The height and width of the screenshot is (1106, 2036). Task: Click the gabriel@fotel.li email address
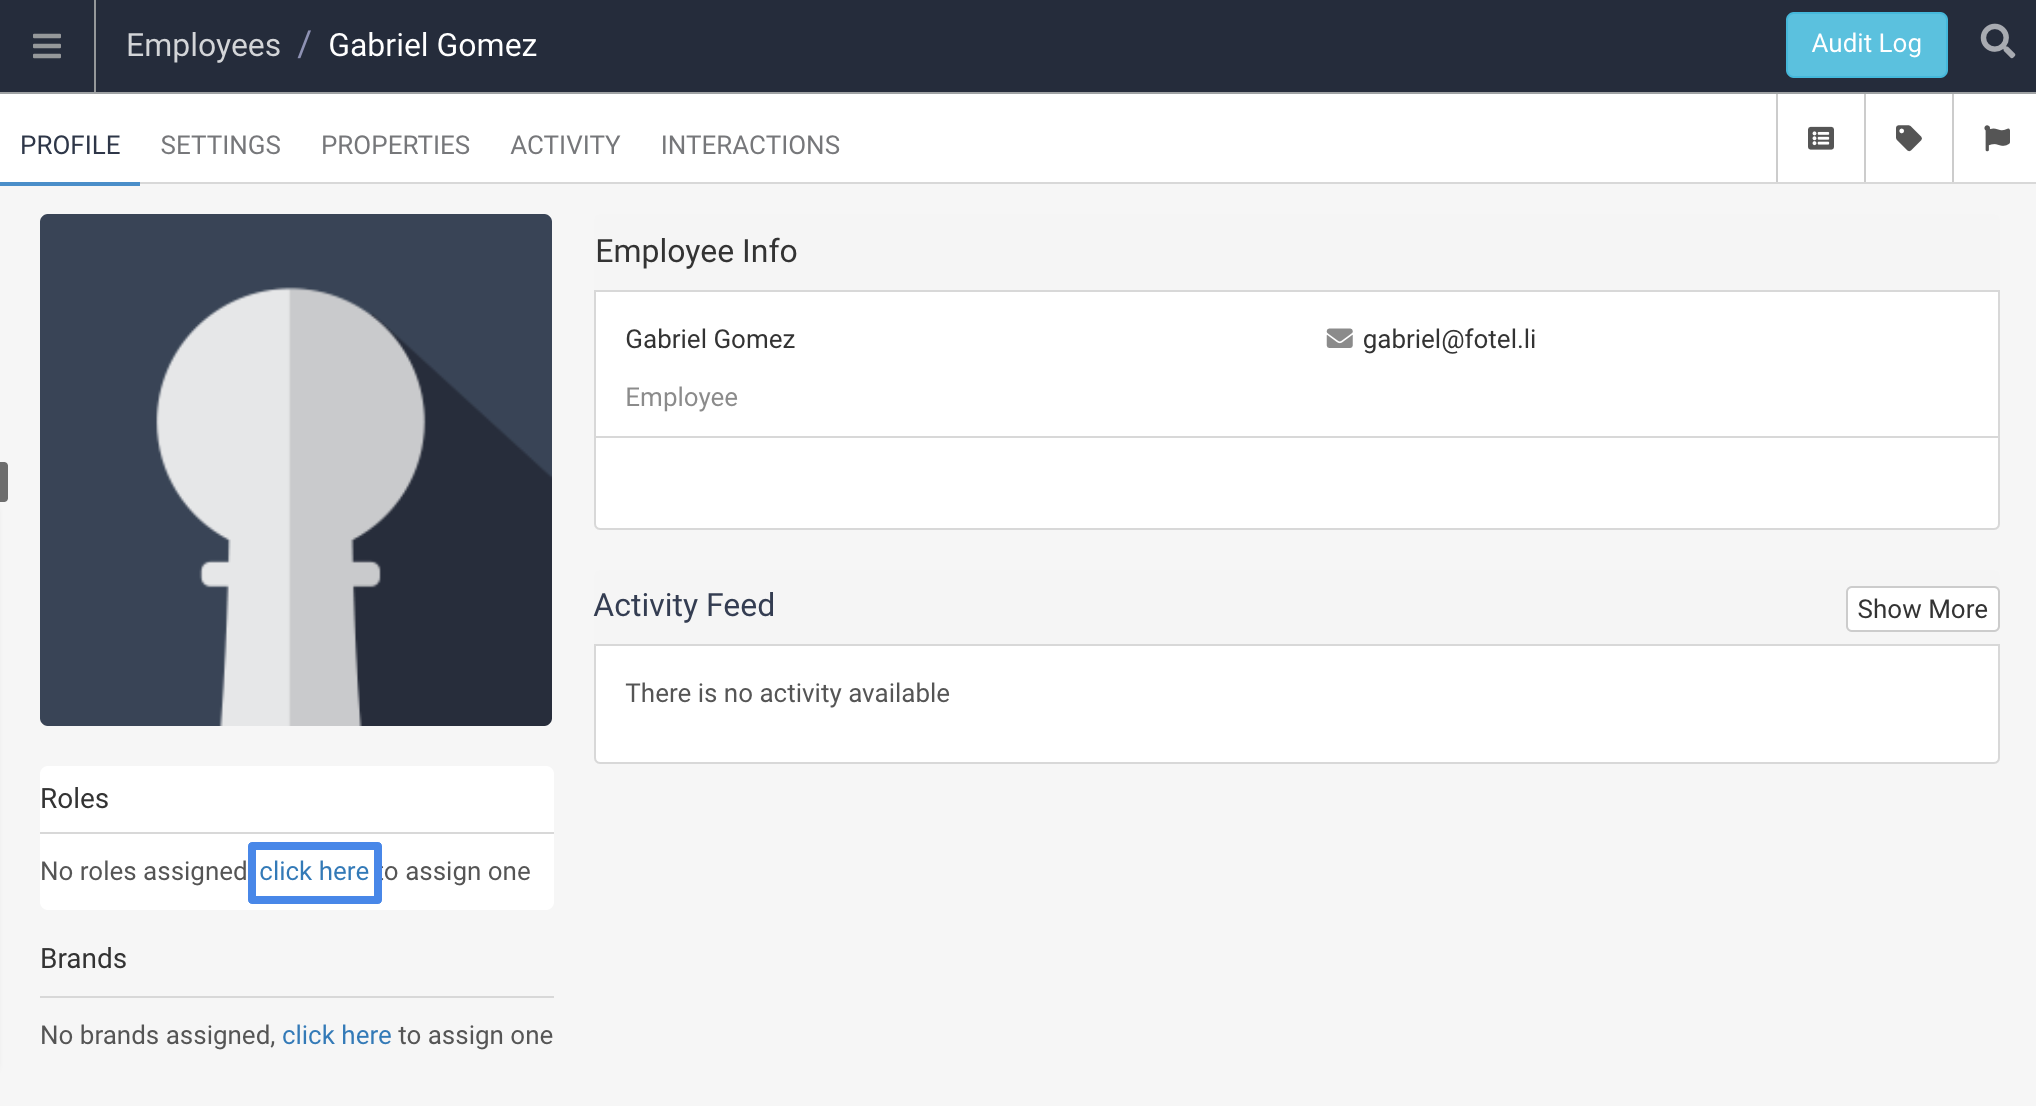(1449, 339)
